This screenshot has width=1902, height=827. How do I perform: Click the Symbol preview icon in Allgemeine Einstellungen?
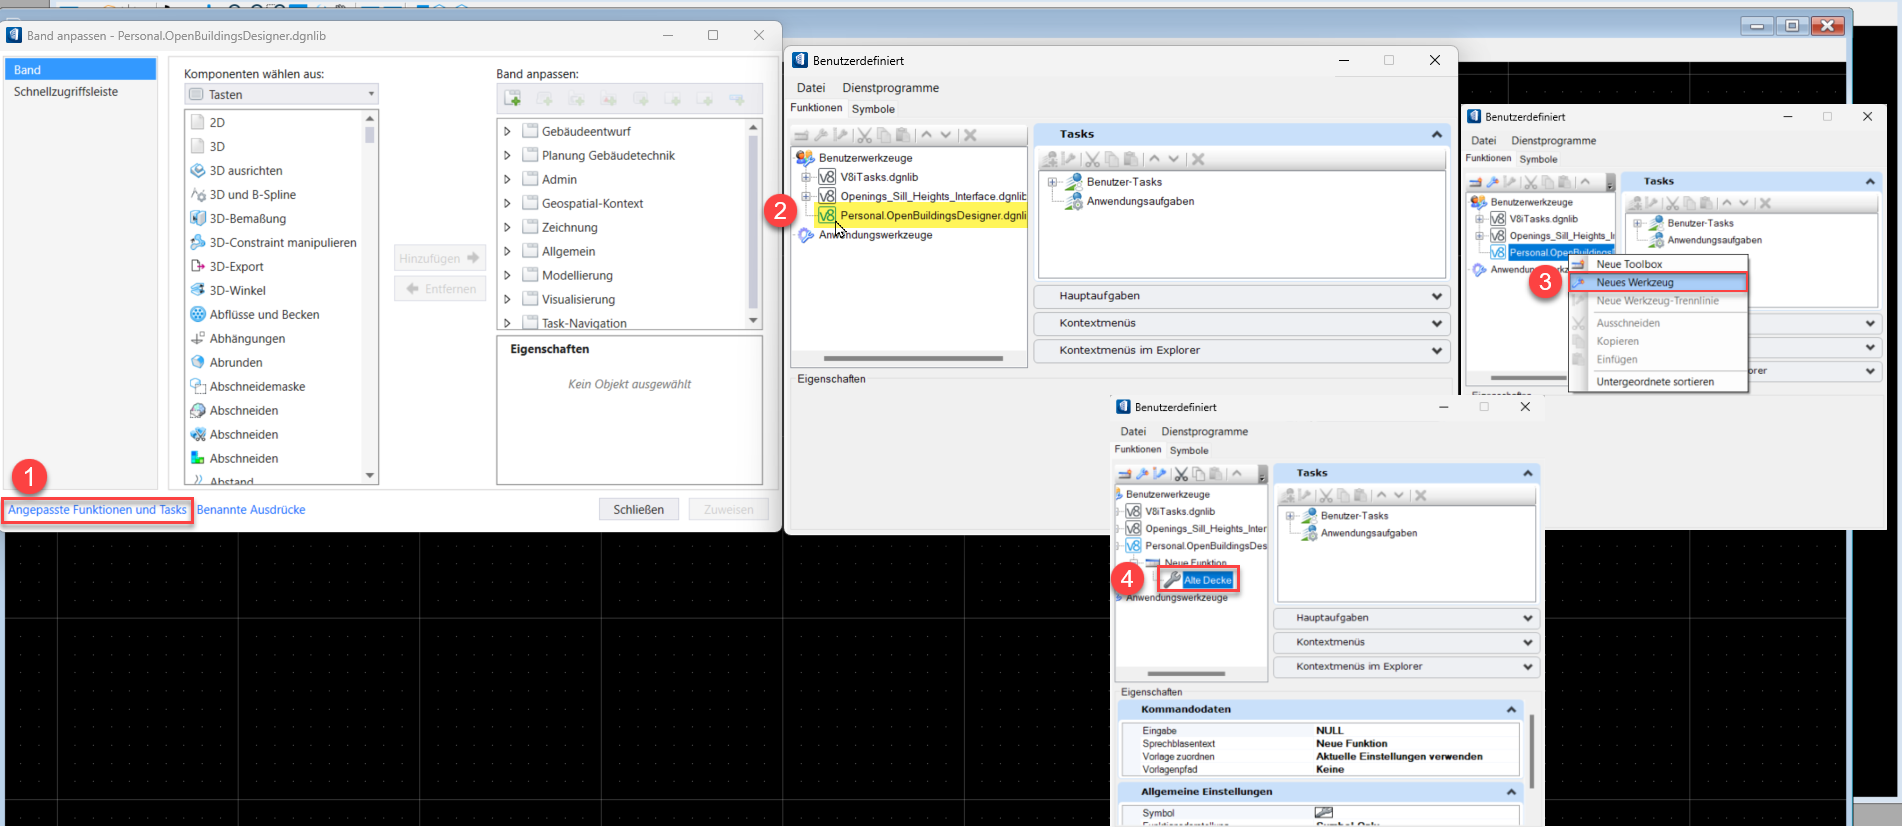point(1323,813)
